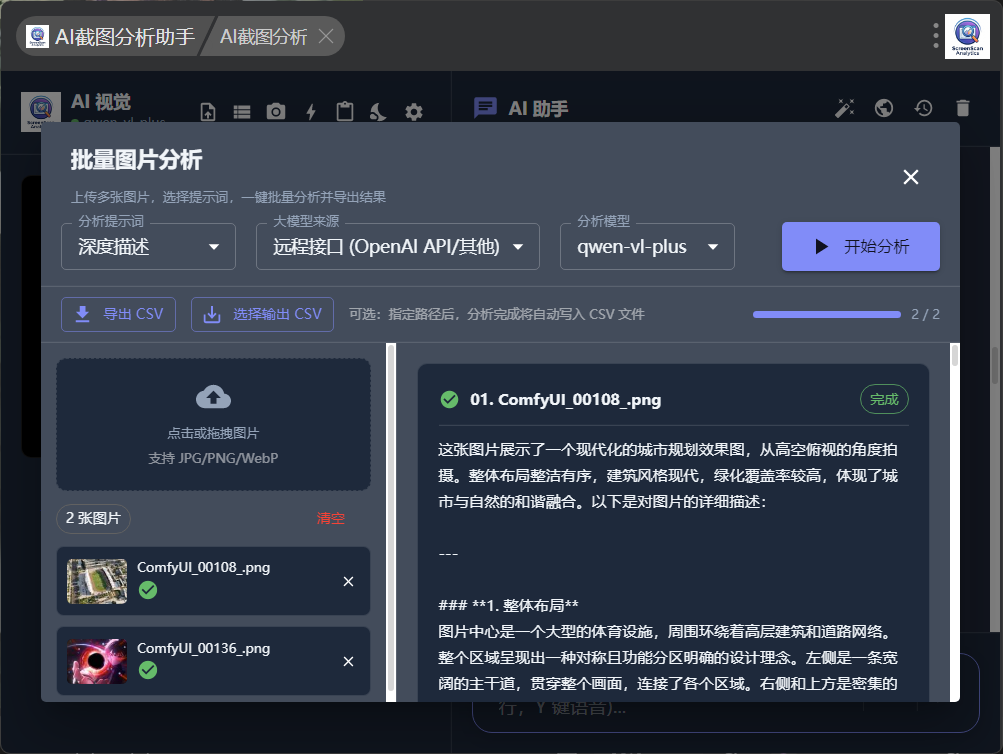Select the ComfyUI_00136_.png thumbnail
Image resolution: width=1003 pixels, height=754 pixels.
coord(97,661)
